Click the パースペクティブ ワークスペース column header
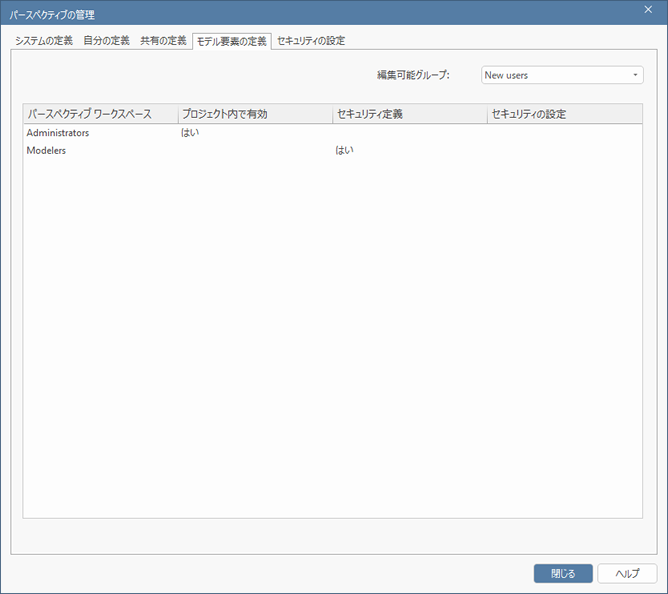This screenshot has height=594, width=668. 101,114
